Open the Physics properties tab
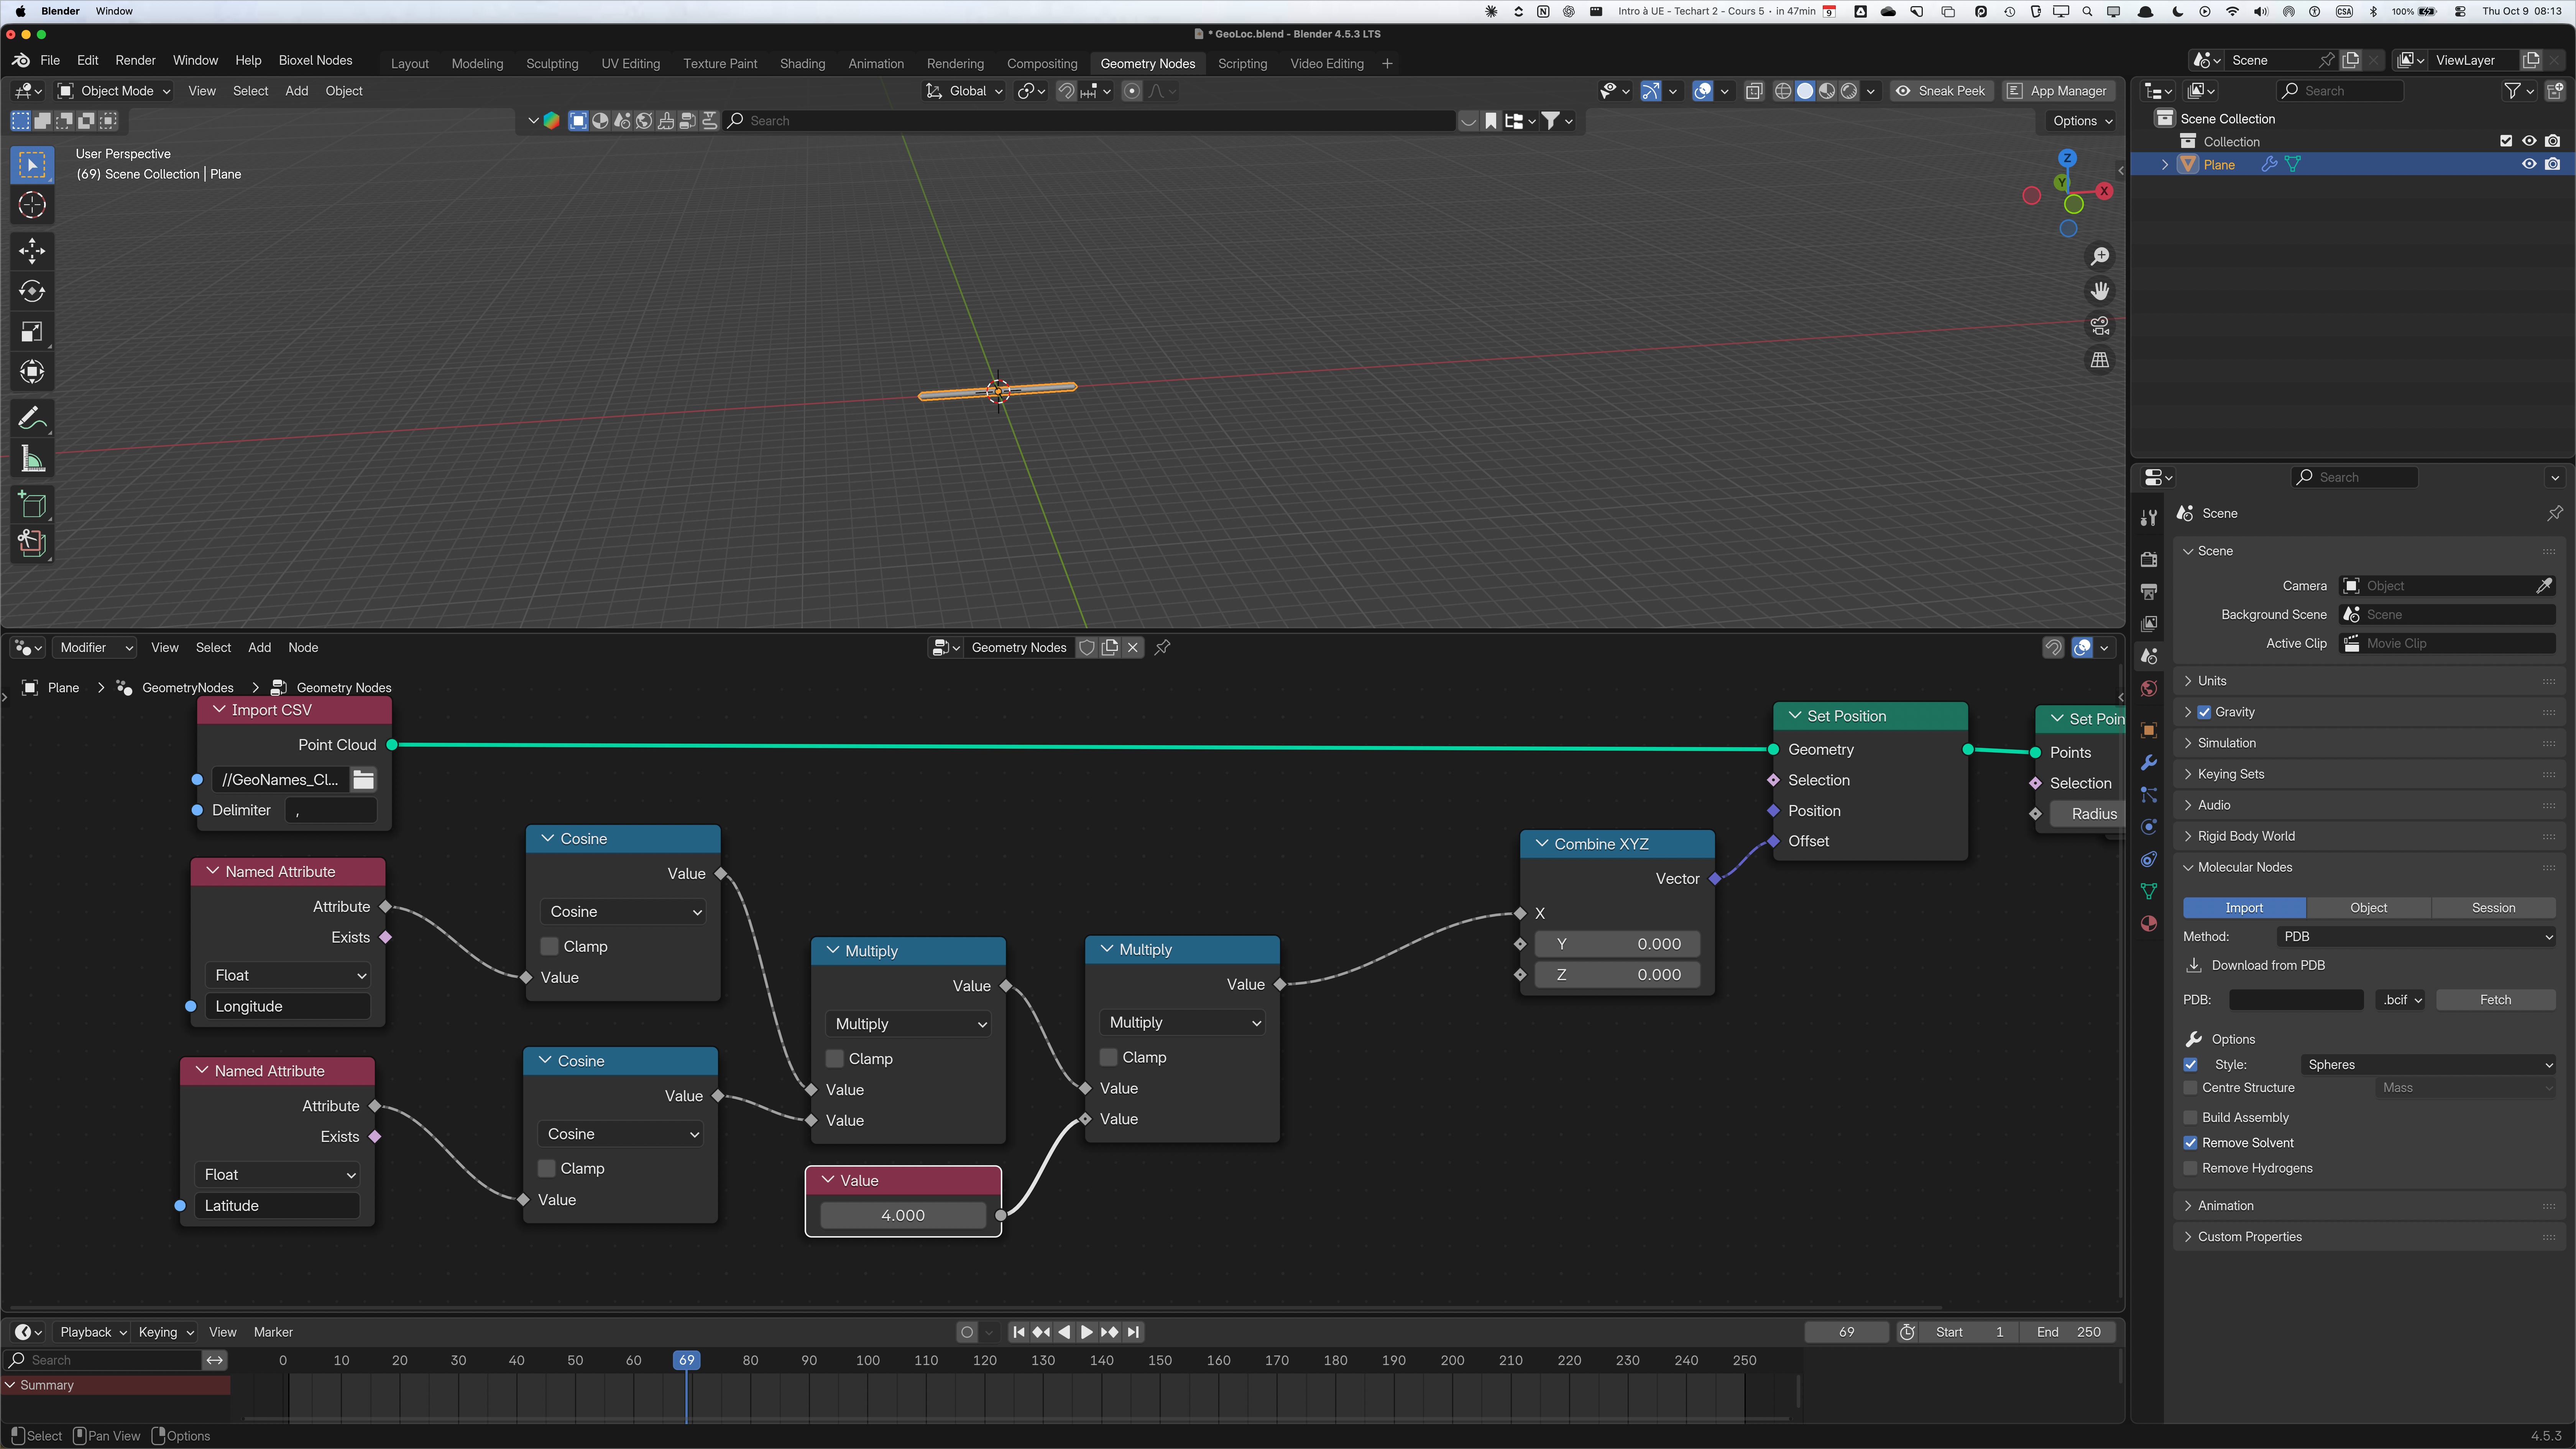This screenshot has width=2576, height=1449. coord(2149,827)
